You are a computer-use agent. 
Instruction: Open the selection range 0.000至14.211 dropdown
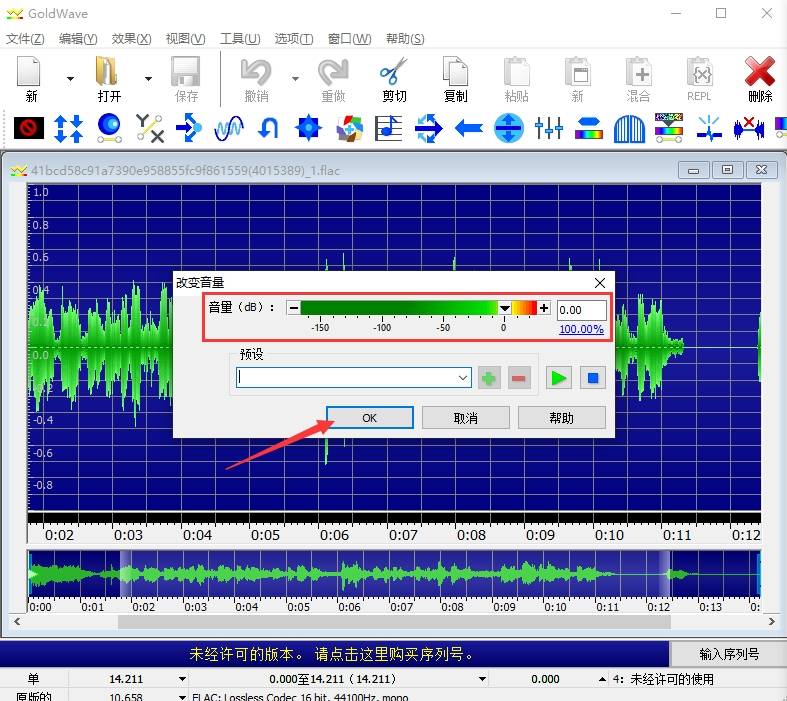coord(482,679)
